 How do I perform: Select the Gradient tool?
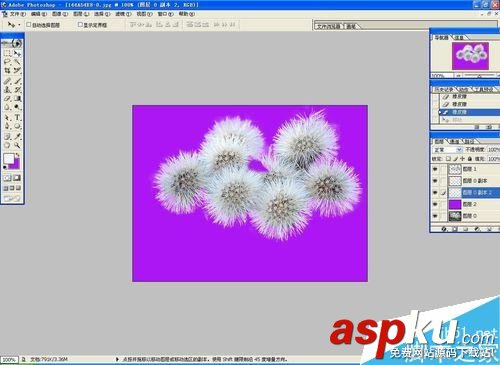coord(17,99)
